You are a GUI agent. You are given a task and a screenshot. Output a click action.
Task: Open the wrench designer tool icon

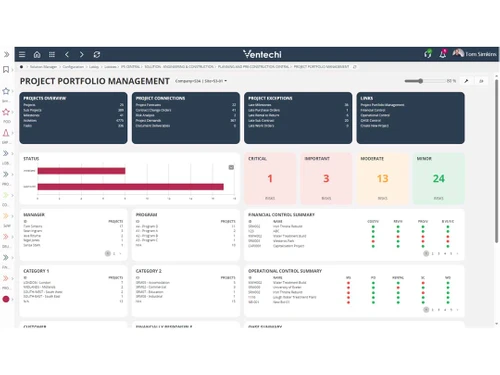[466, 81]
